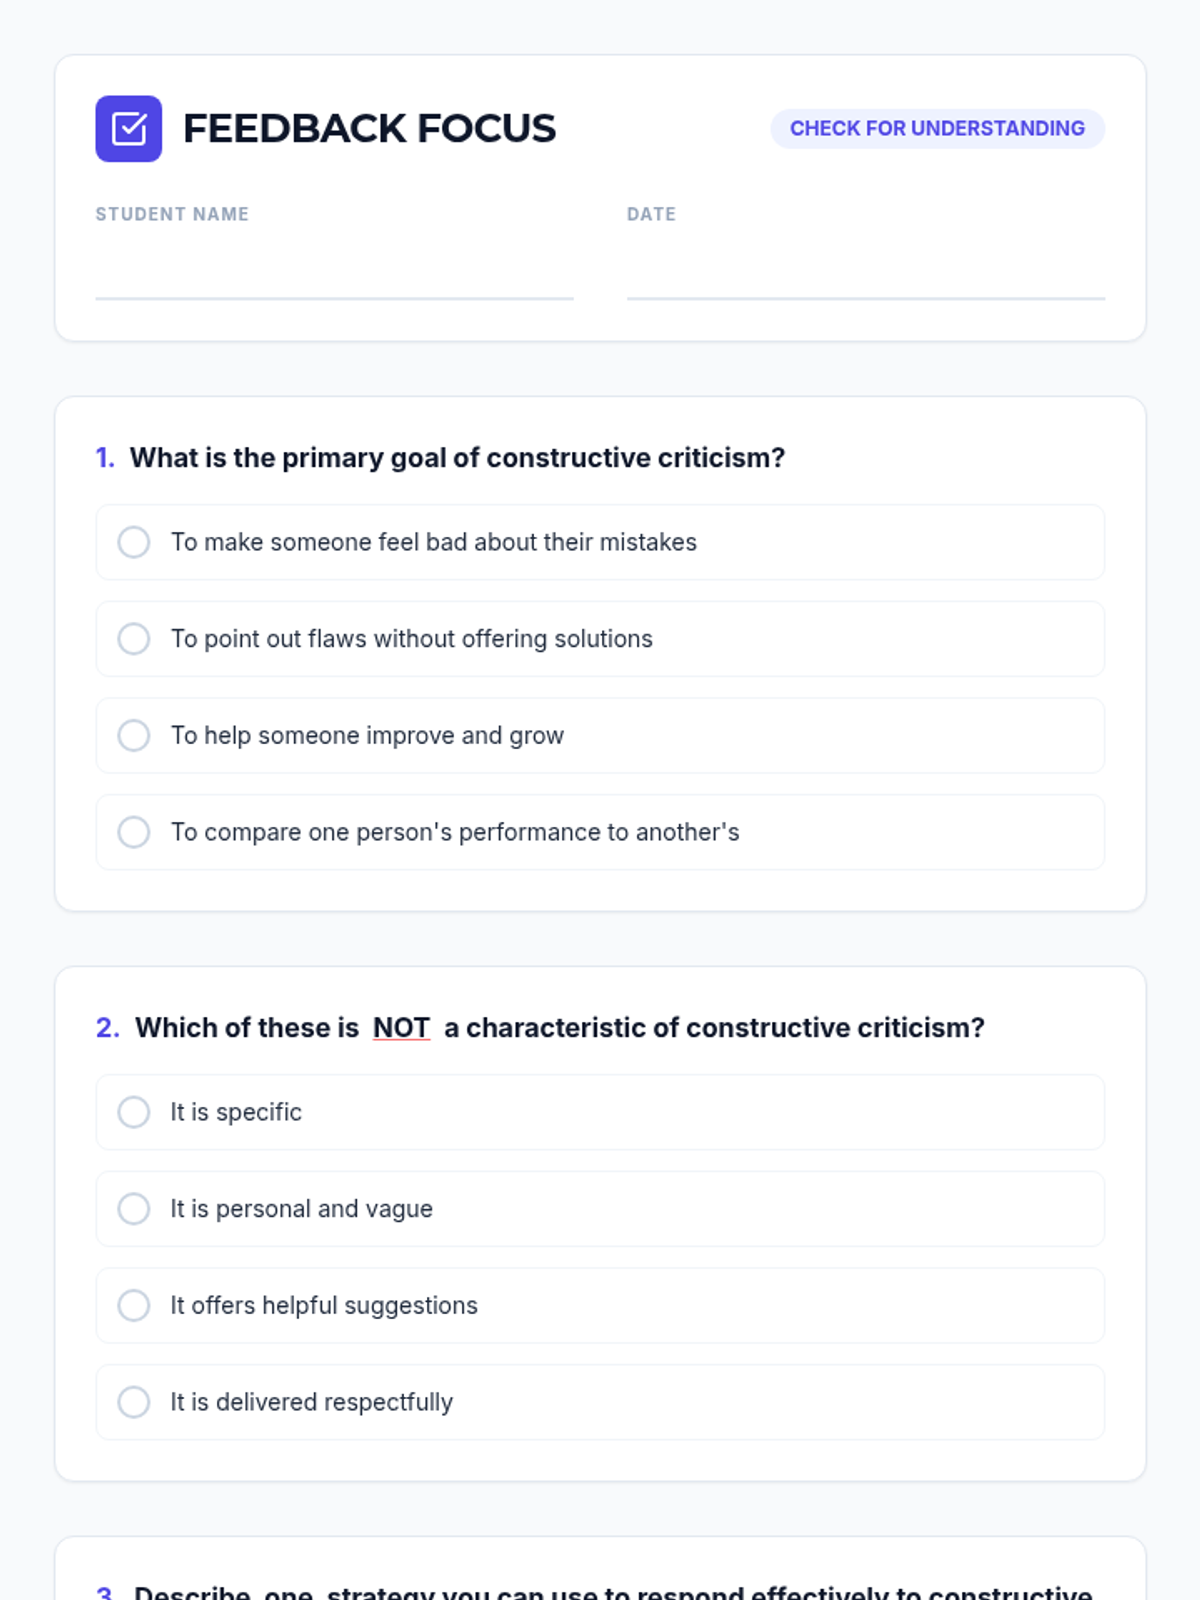Click the Check for Understanding badge

tap(937, 129)
